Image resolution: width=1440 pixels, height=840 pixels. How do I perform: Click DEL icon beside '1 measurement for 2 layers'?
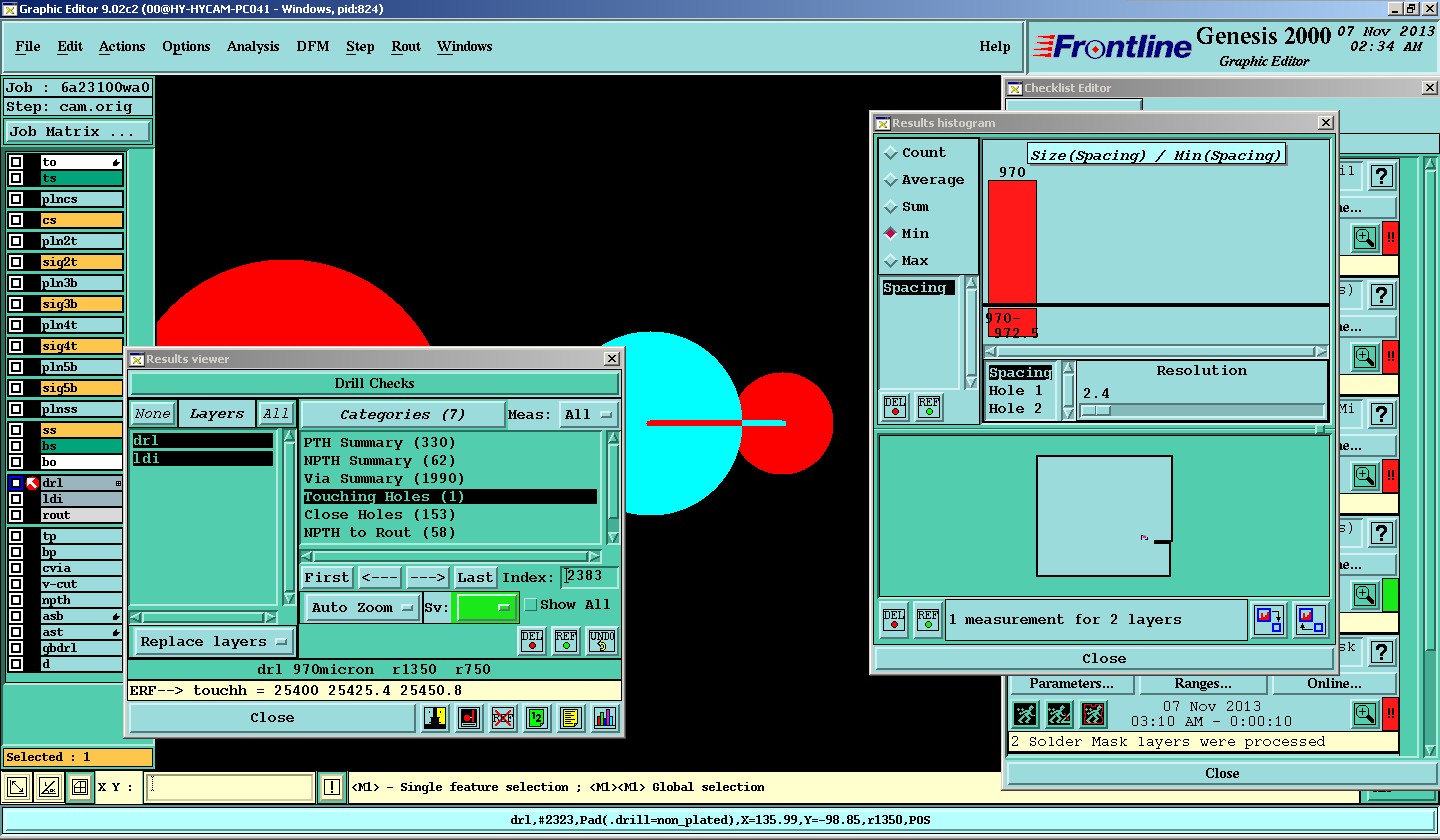pos(895,619)
